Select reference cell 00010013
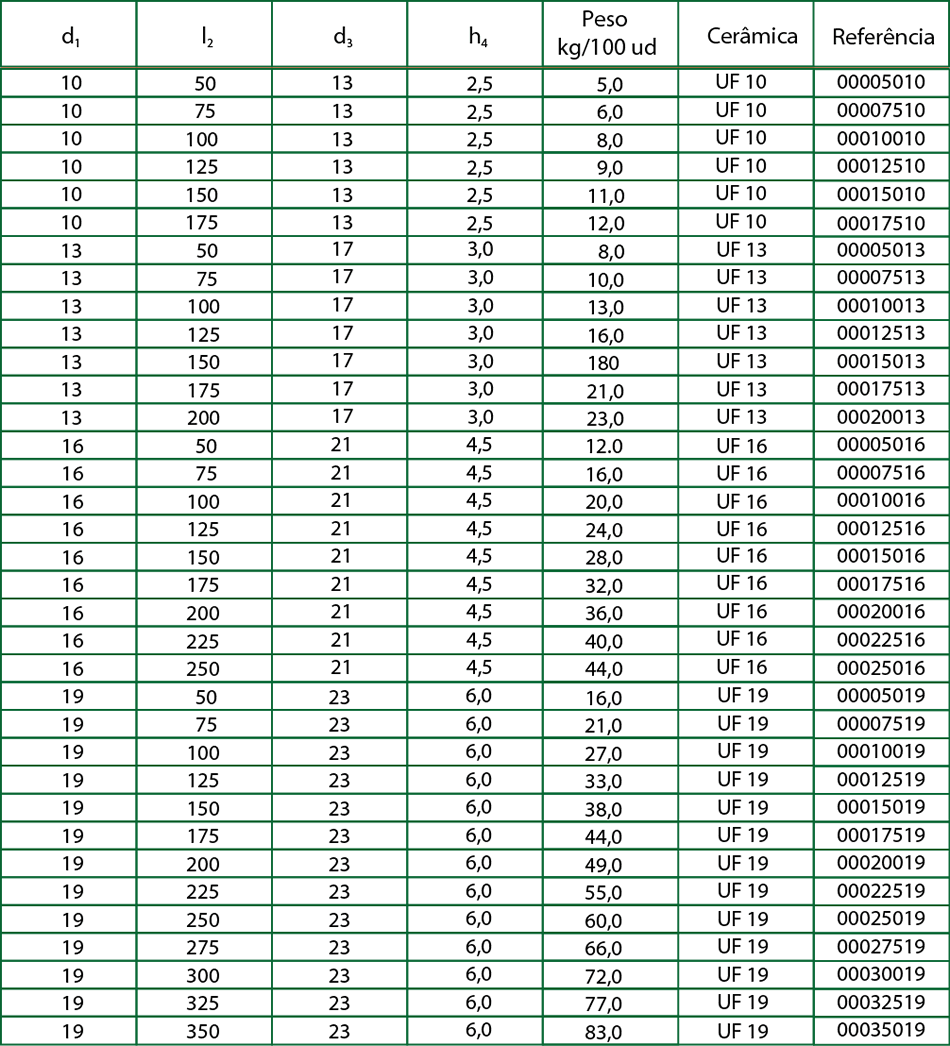Viewport: 950px width, 1046px height. point(881,306)
